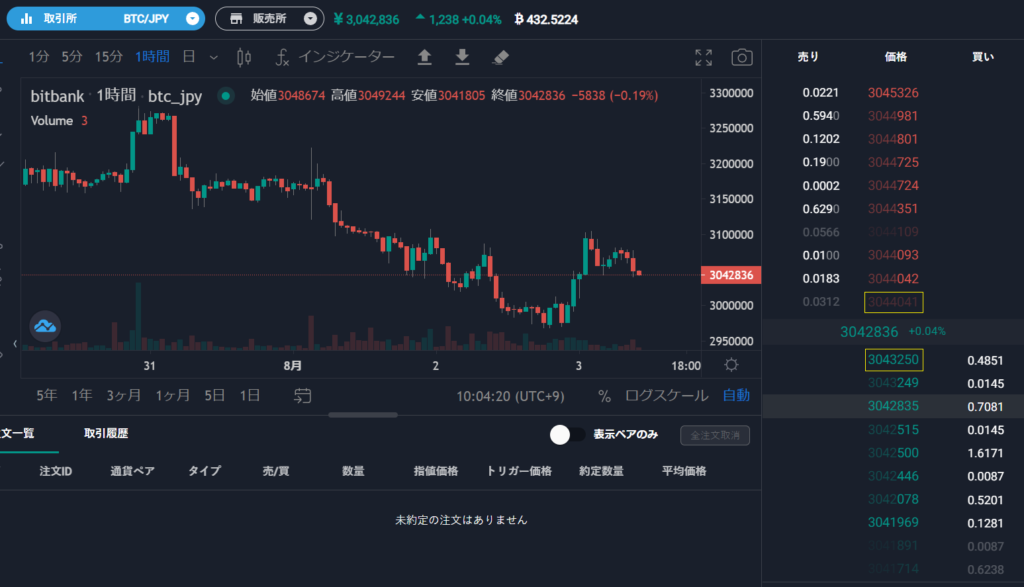The width and height of the screenshot is (1024, 587).
Task: Open the インジケーター (indicators) panel
Action: [x=330, y=58]
